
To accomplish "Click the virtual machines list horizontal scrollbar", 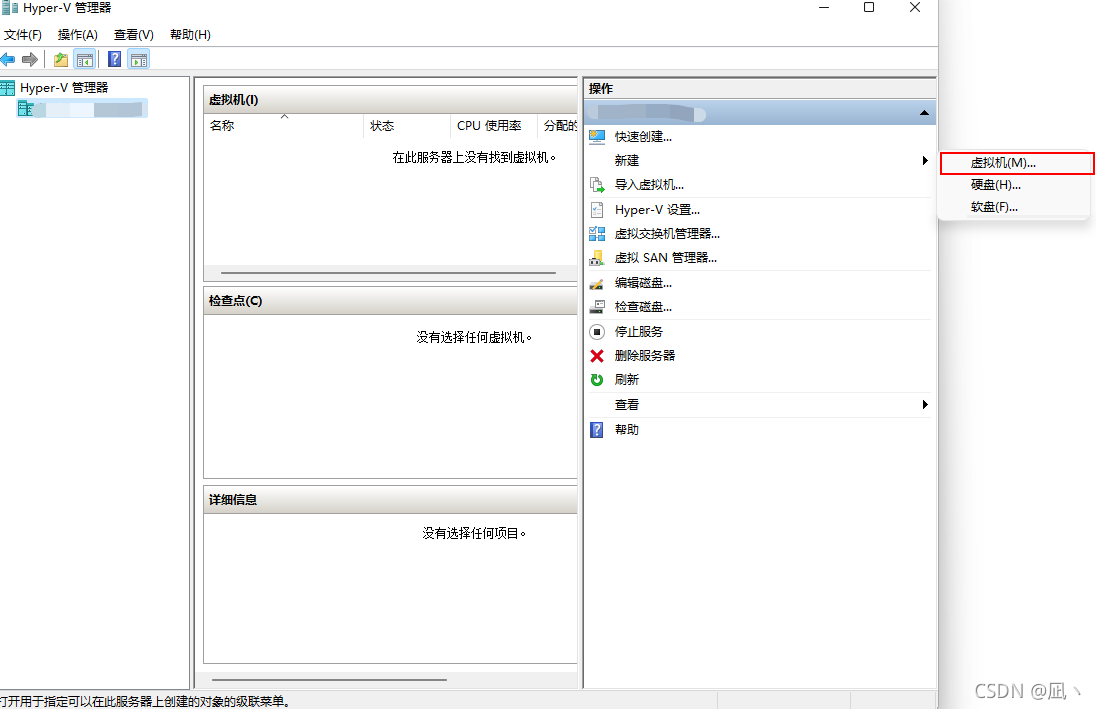I will tap(389, 273).
